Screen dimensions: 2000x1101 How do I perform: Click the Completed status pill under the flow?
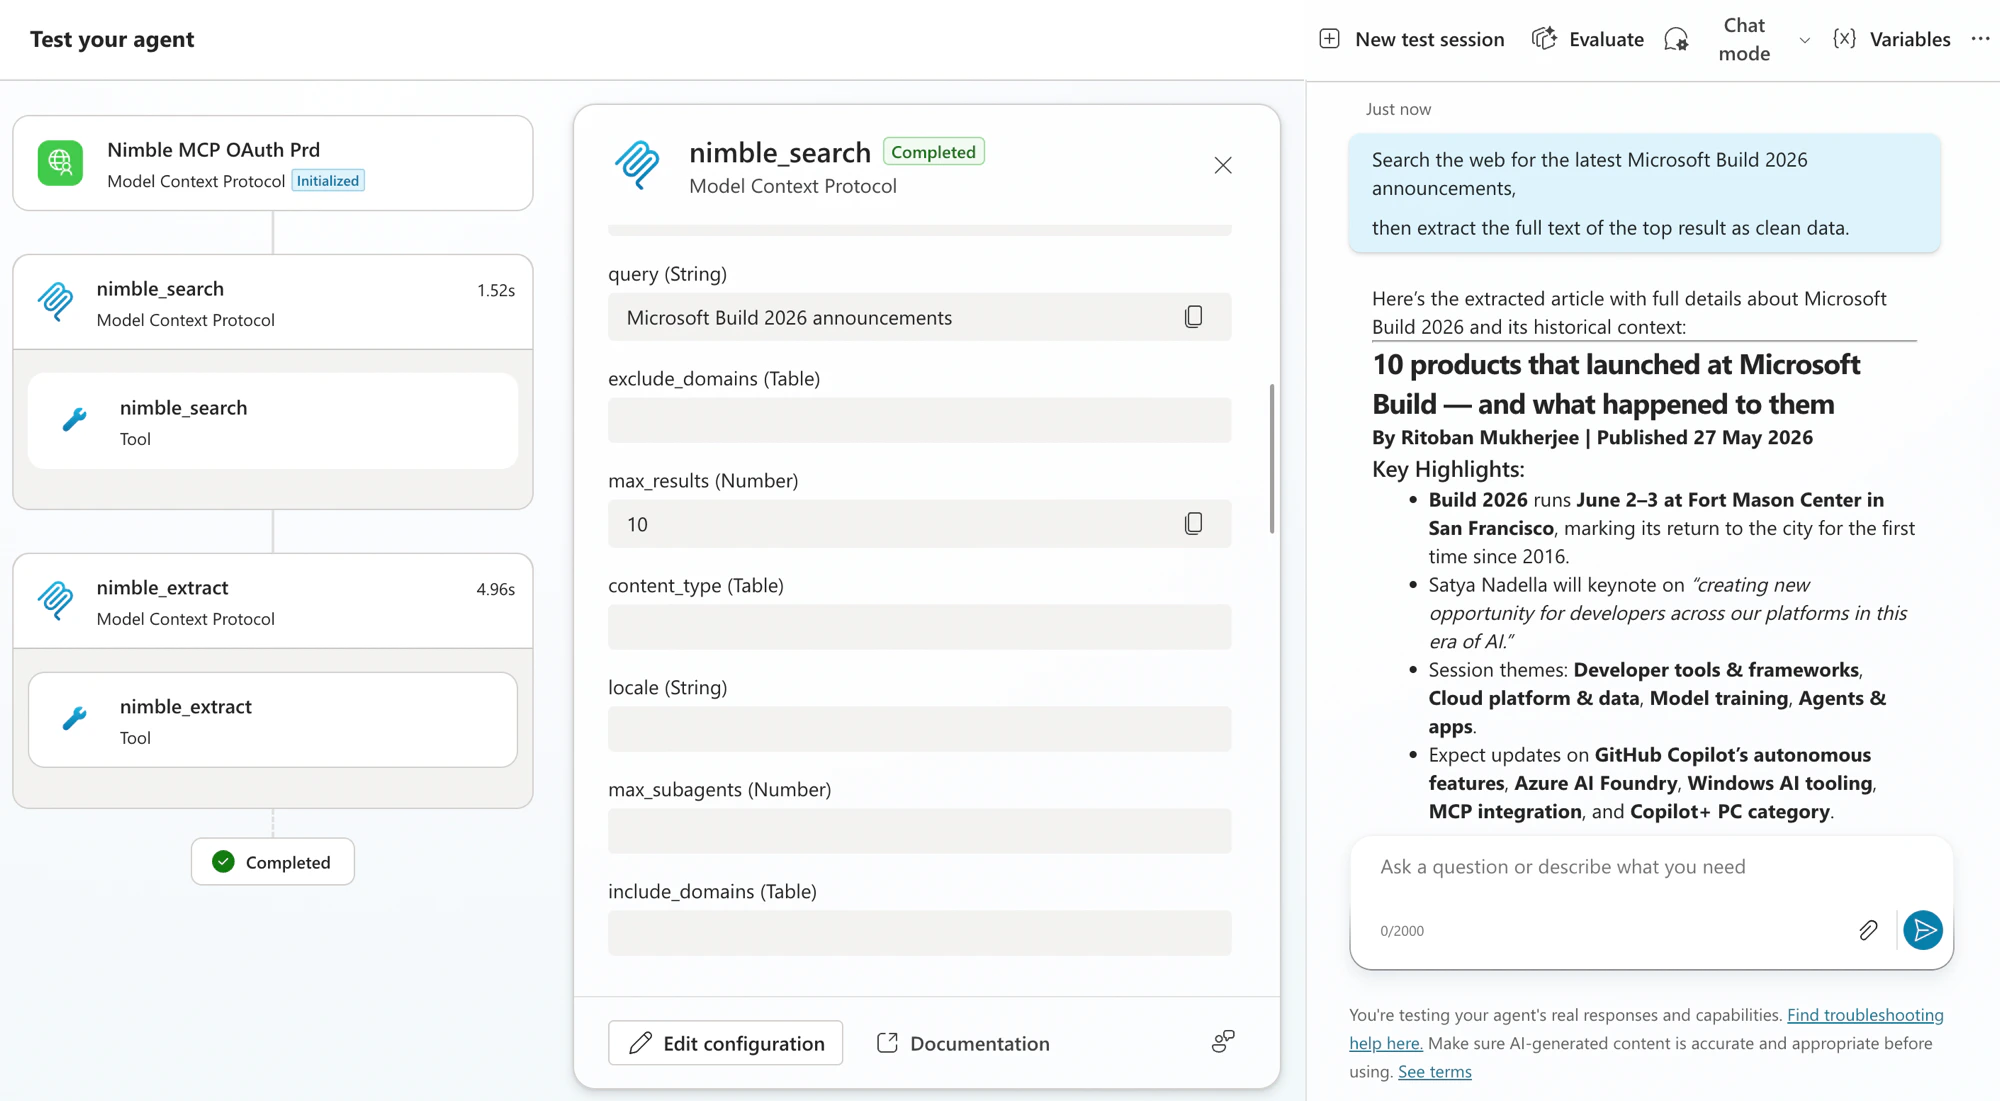[x=272, y=862]
